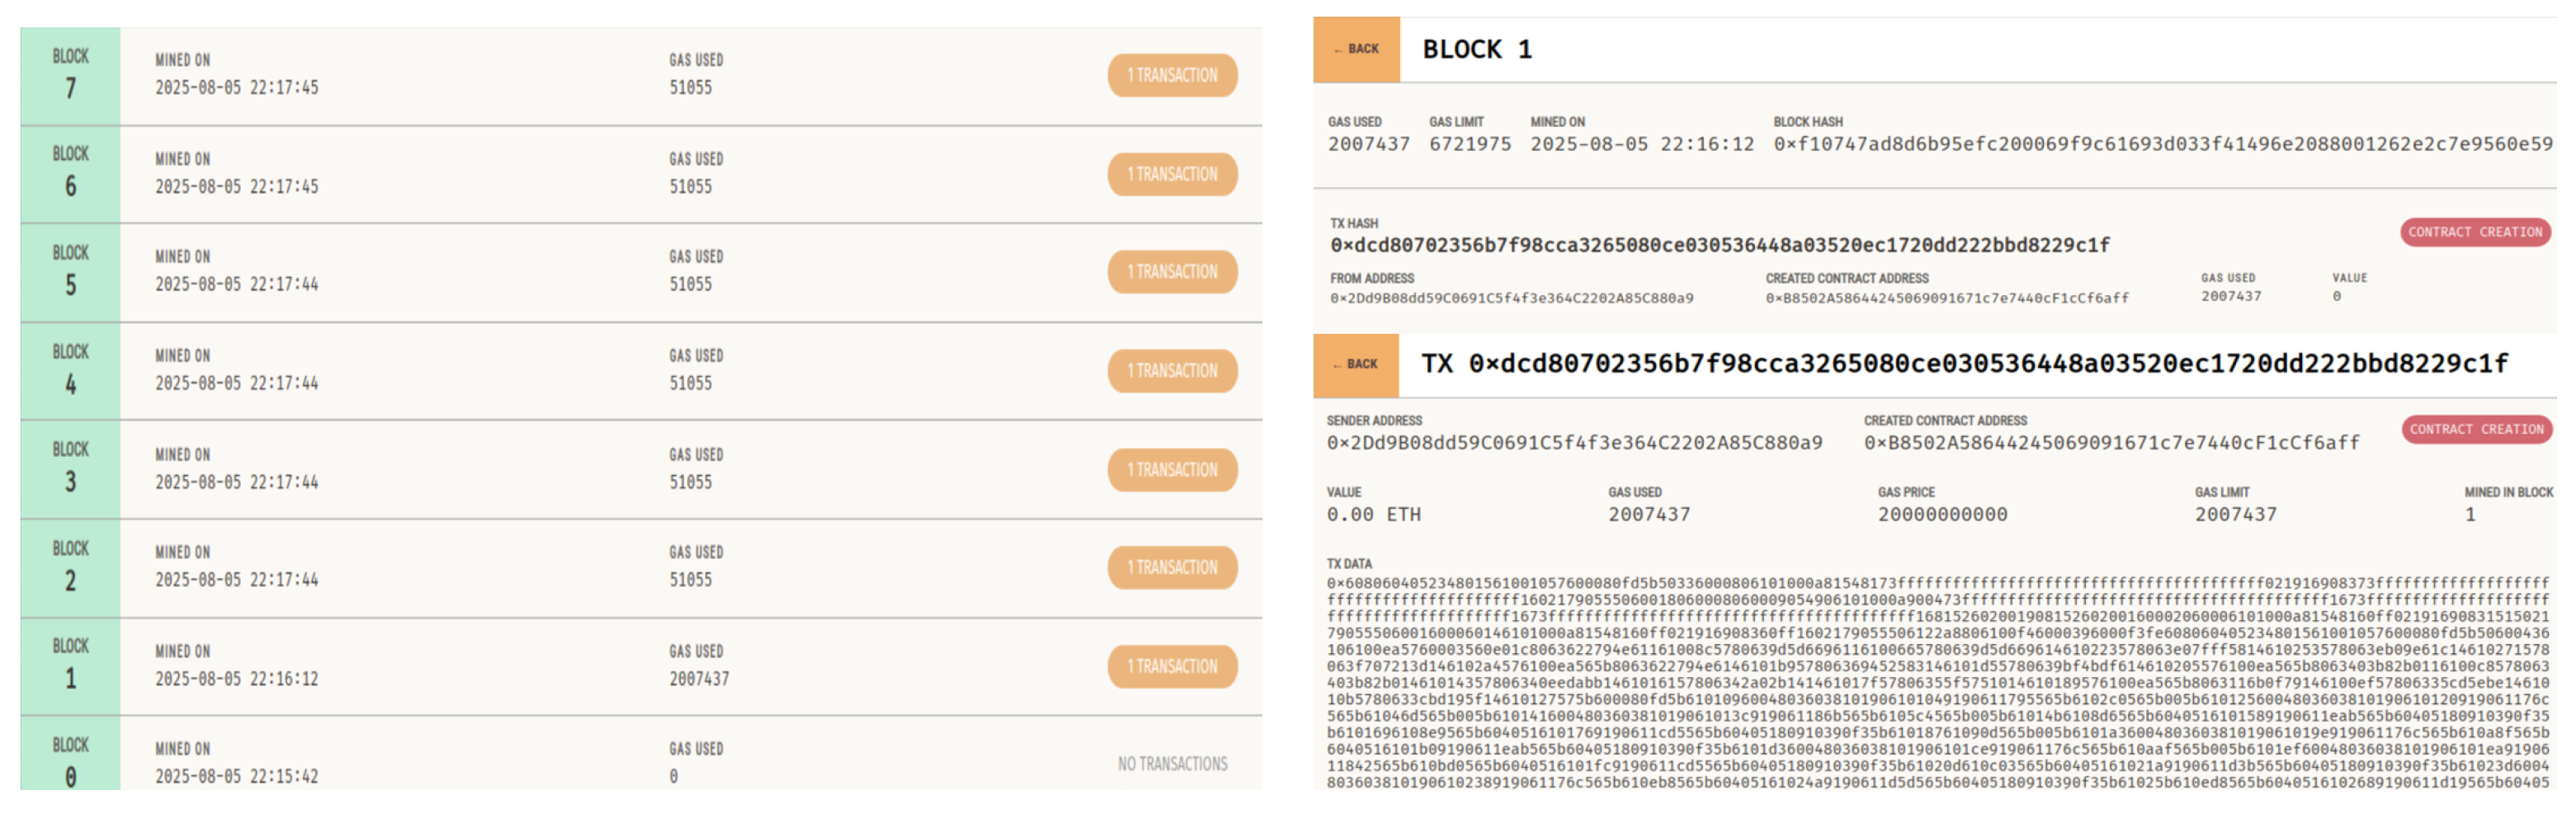Click the Back button beside Block 1 title
The image size is (2576, 814).
[x=1356, y=49]
